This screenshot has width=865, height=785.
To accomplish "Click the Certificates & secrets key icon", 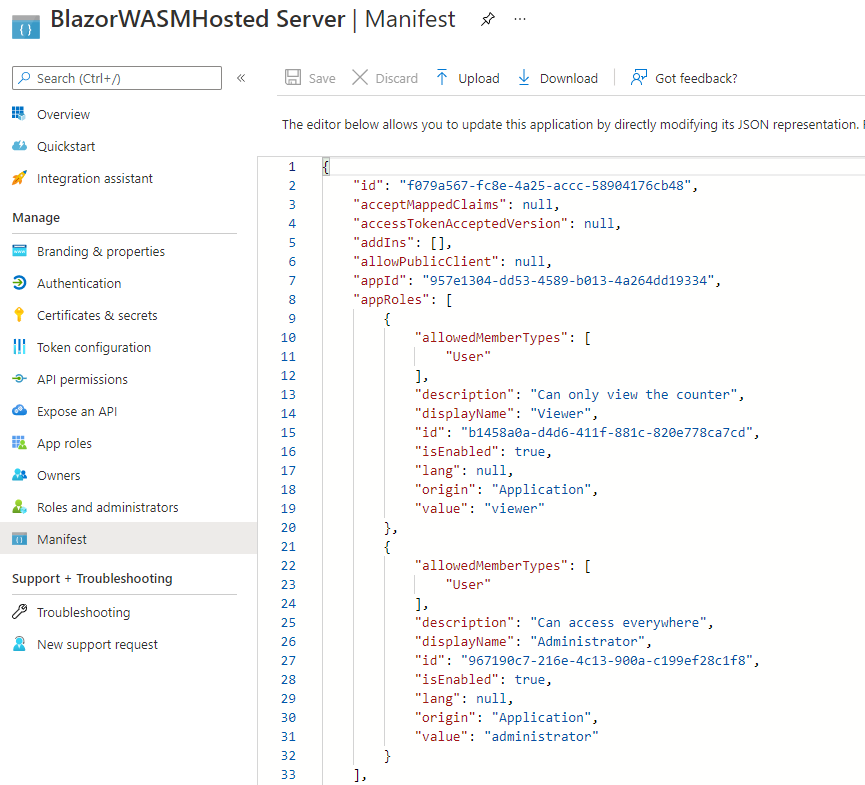I will point(19,315).
